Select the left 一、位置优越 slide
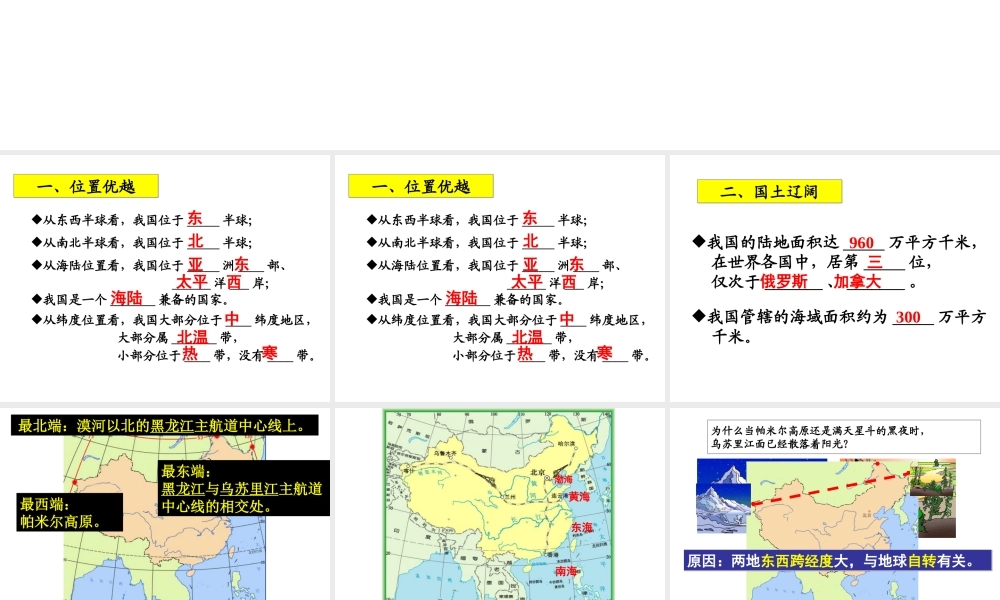The height and width of the screenshot is (600, 1000). pyautogui.click(x=165, y=278)
